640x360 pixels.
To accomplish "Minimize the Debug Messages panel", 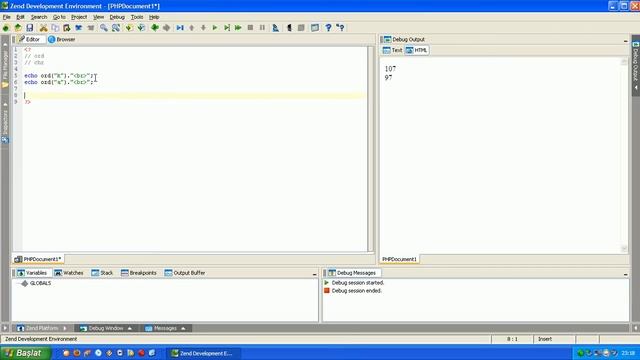I will click(625, 274).
